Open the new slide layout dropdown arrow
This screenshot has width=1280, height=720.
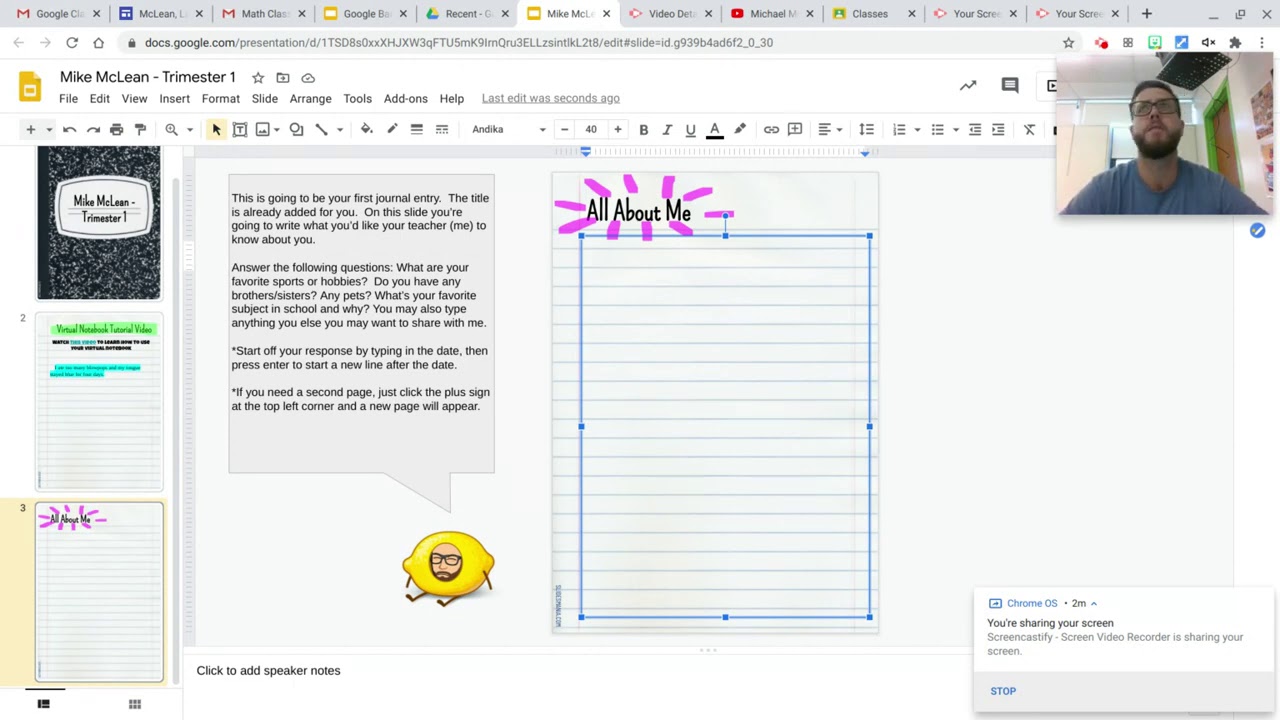48,129
